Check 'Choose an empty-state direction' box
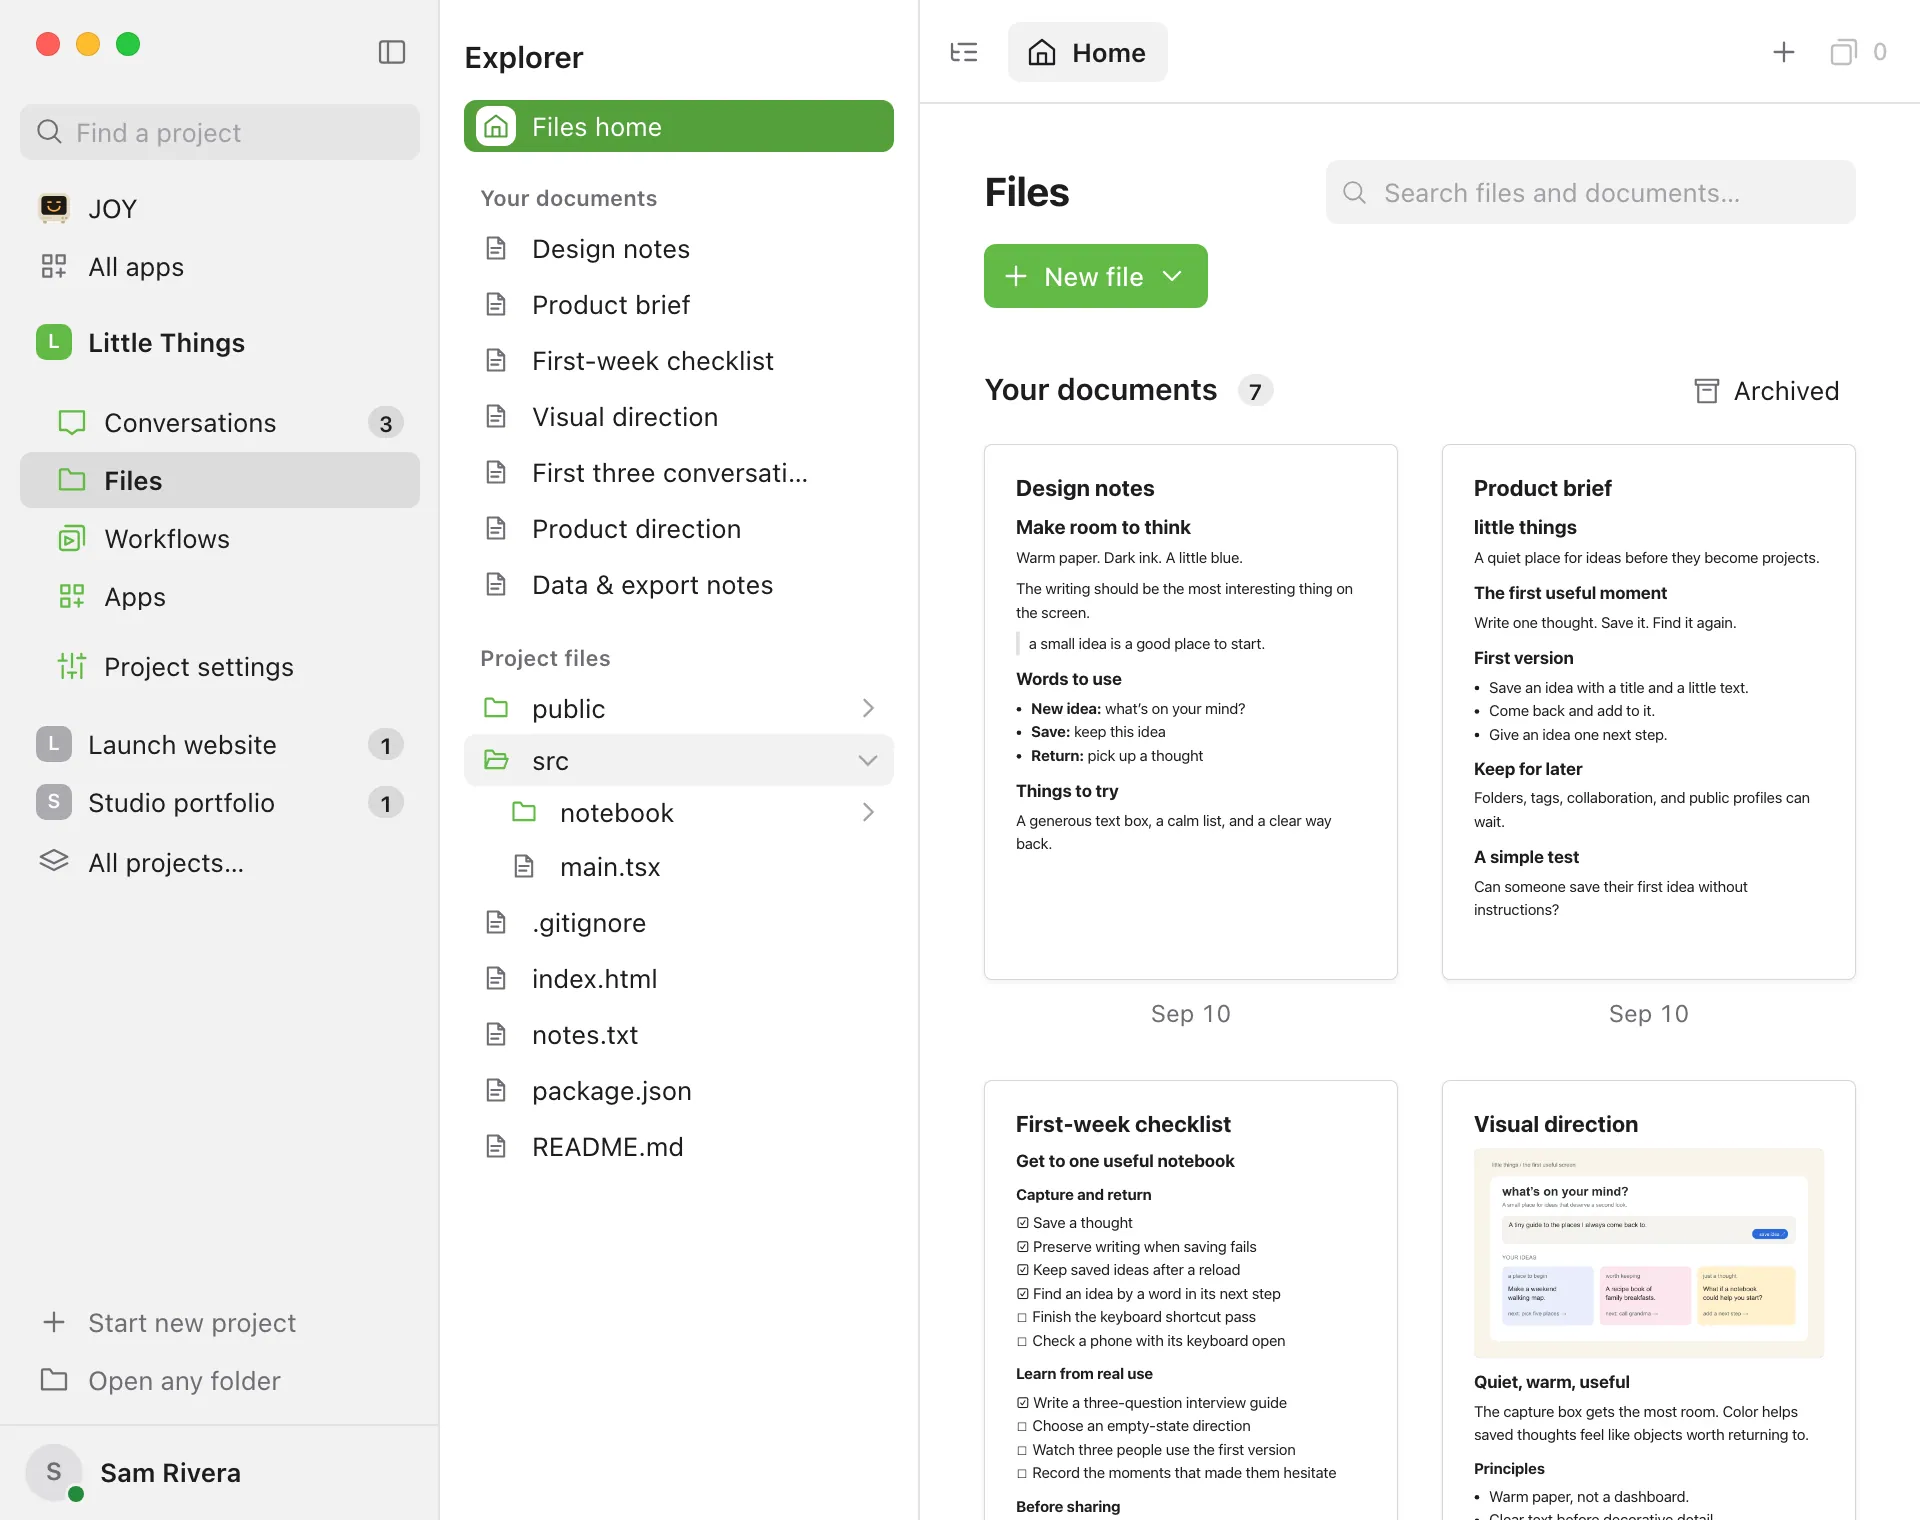This screenshot has height=1520, width=1920. pyautogui.click(x=1022, y=1427)
